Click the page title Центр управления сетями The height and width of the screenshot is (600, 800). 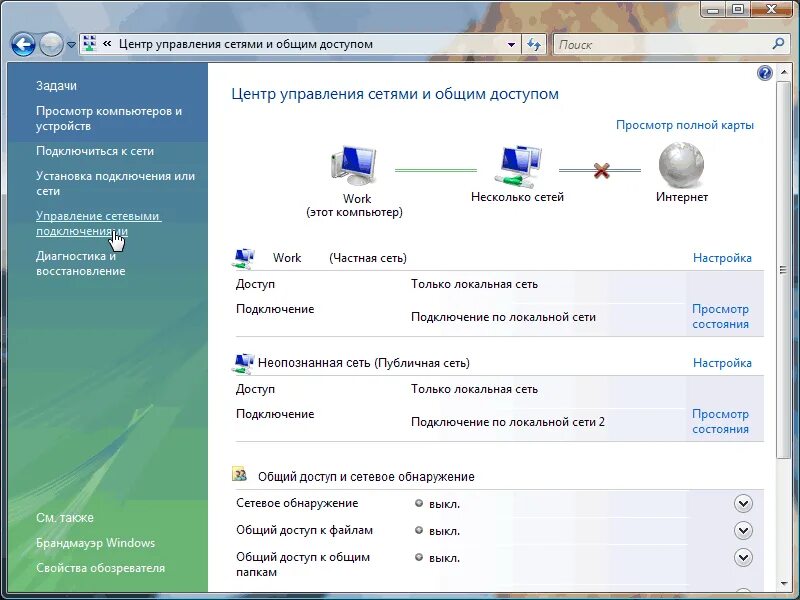coord(395,94)
